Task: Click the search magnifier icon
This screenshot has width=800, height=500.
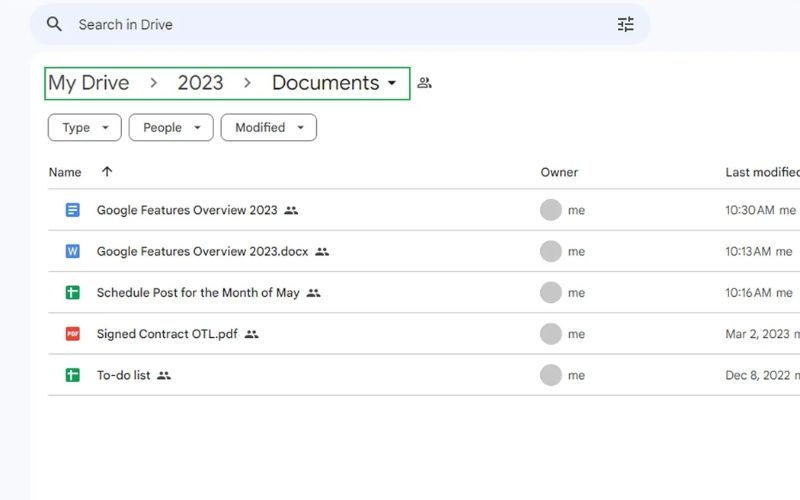Action: (x=54, y=24)
